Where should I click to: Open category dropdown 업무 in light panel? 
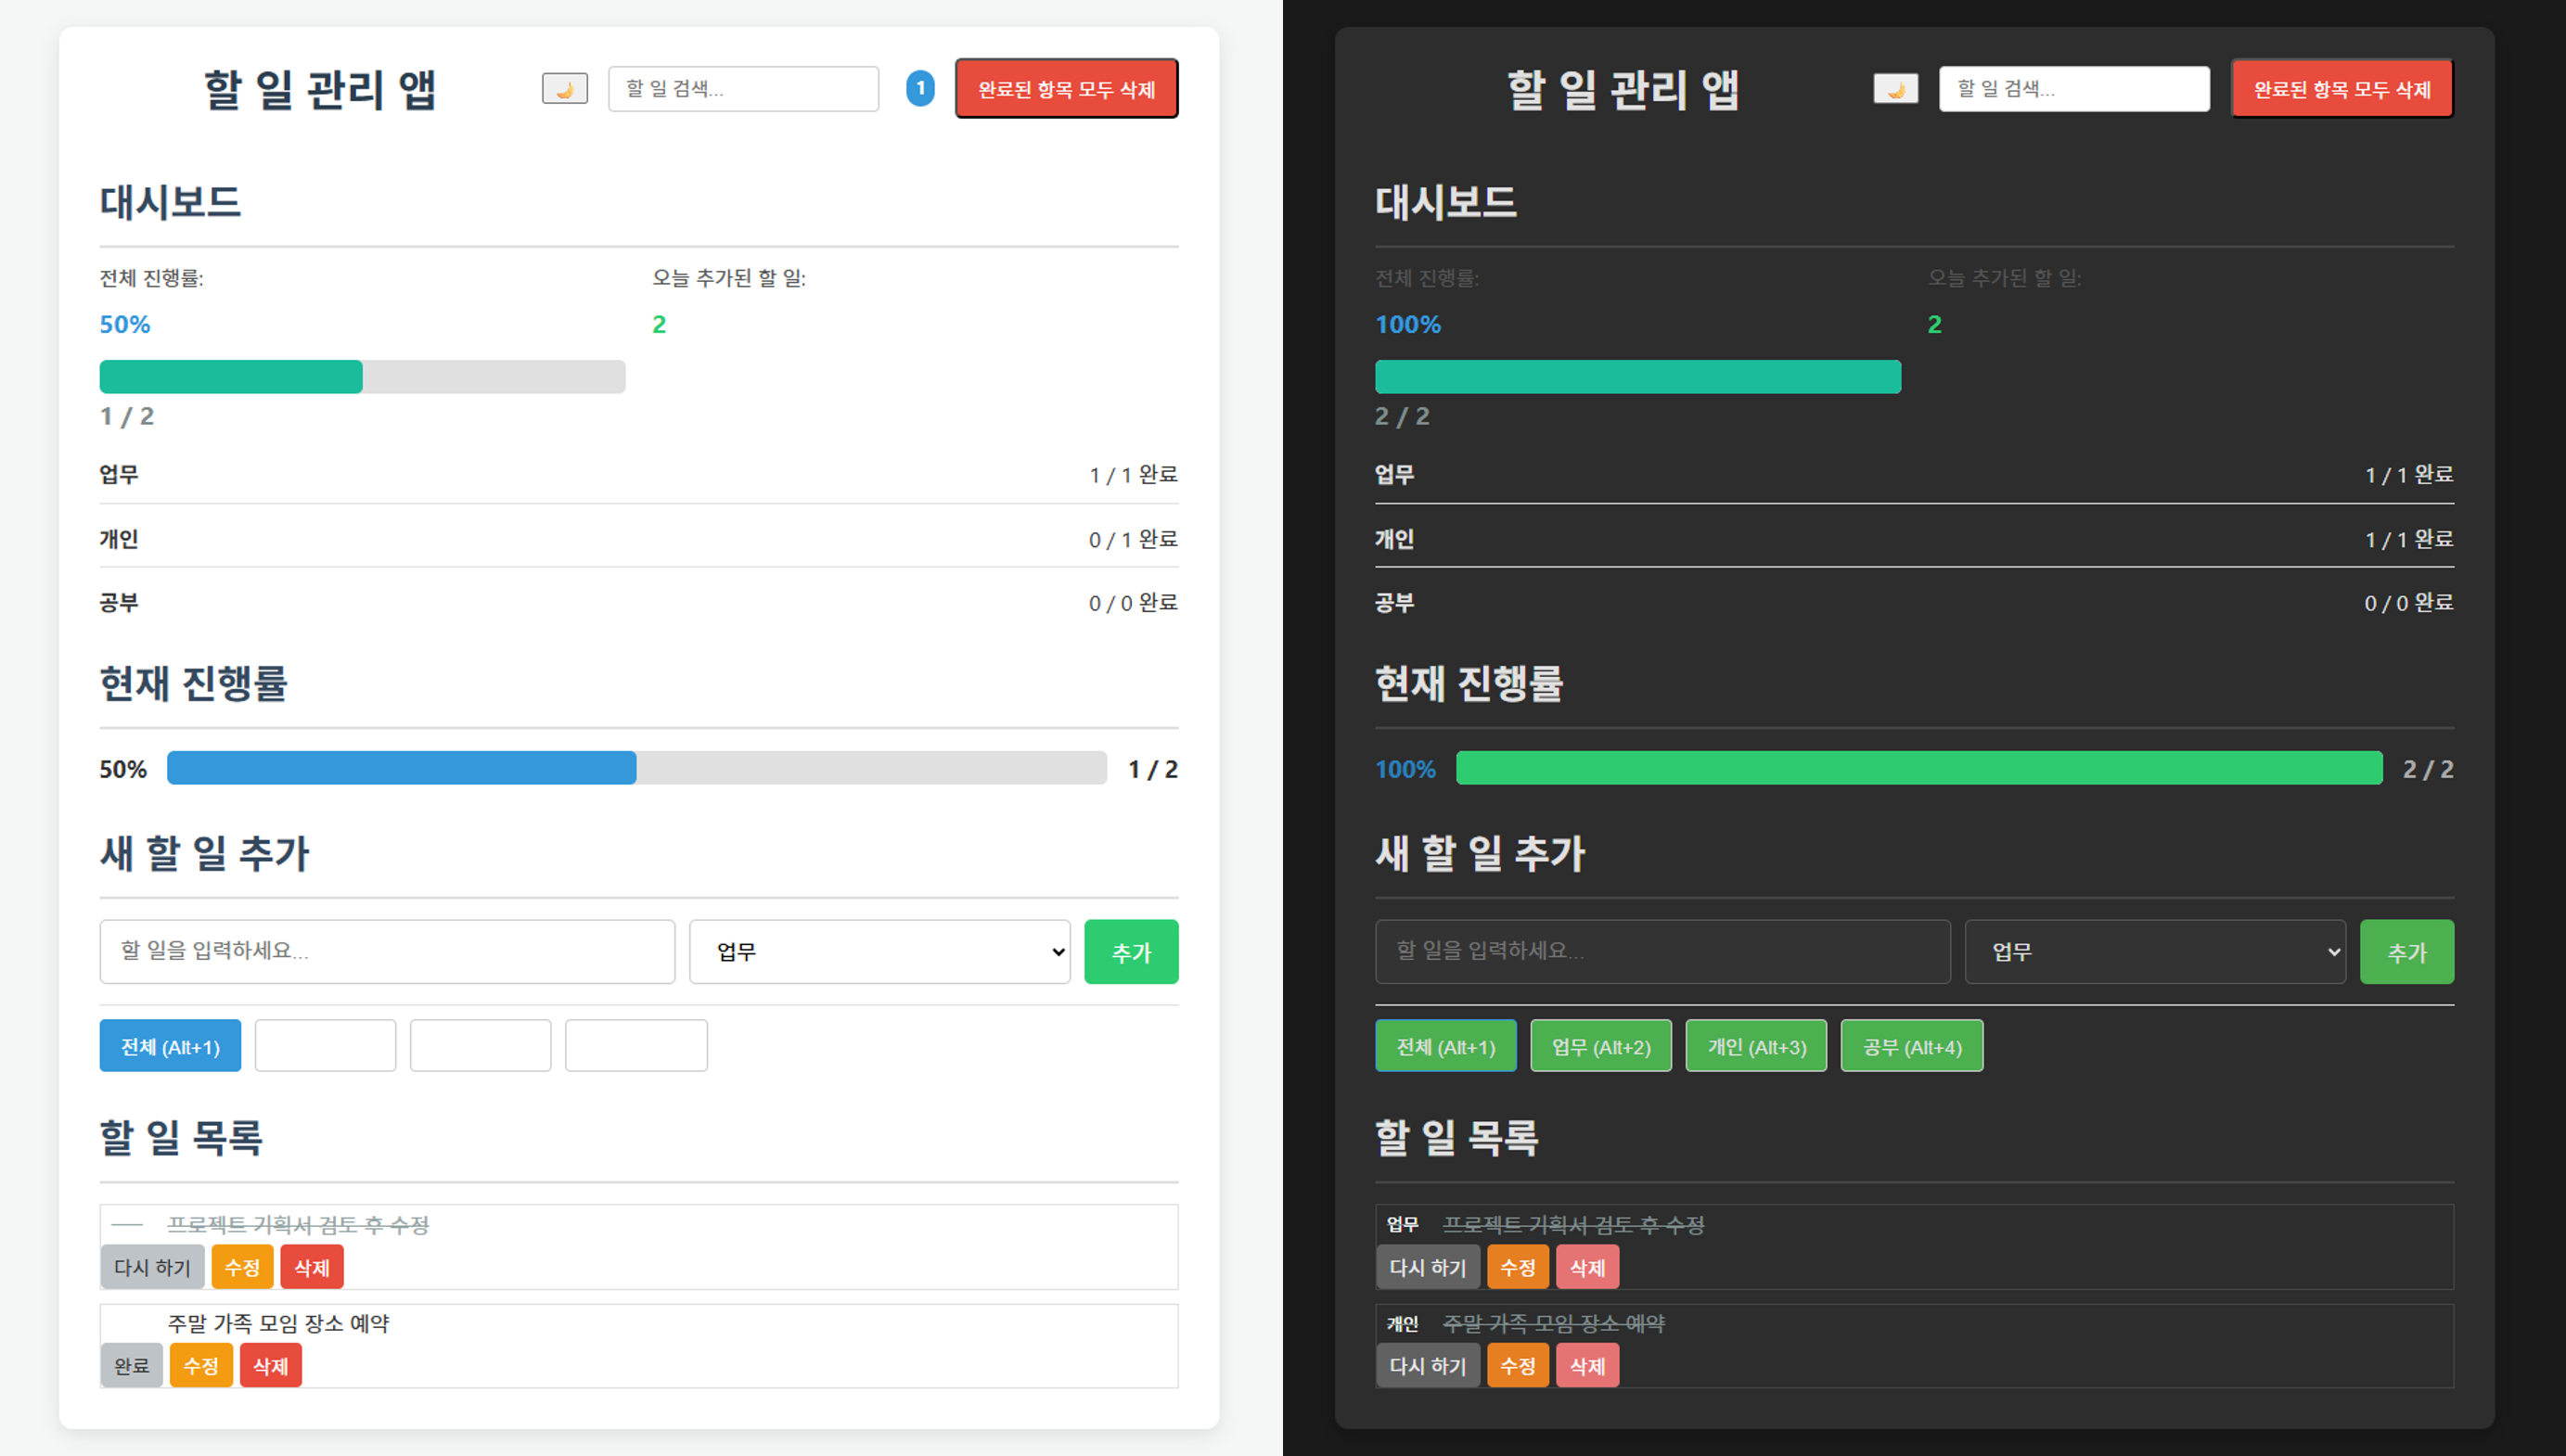879,952
